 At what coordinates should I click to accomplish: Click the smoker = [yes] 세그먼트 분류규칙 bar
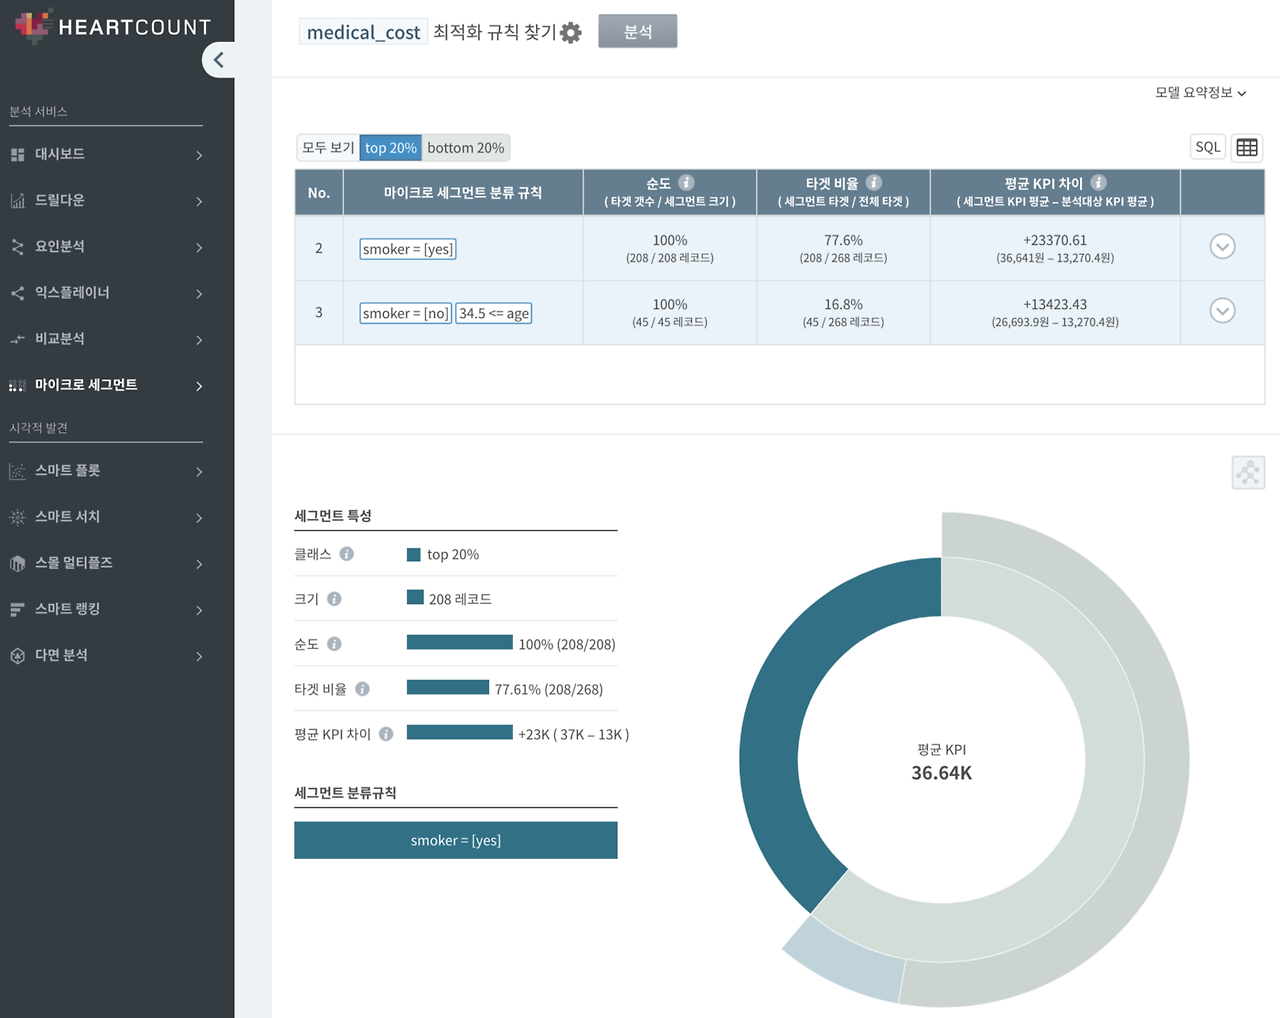pos(456,840)
